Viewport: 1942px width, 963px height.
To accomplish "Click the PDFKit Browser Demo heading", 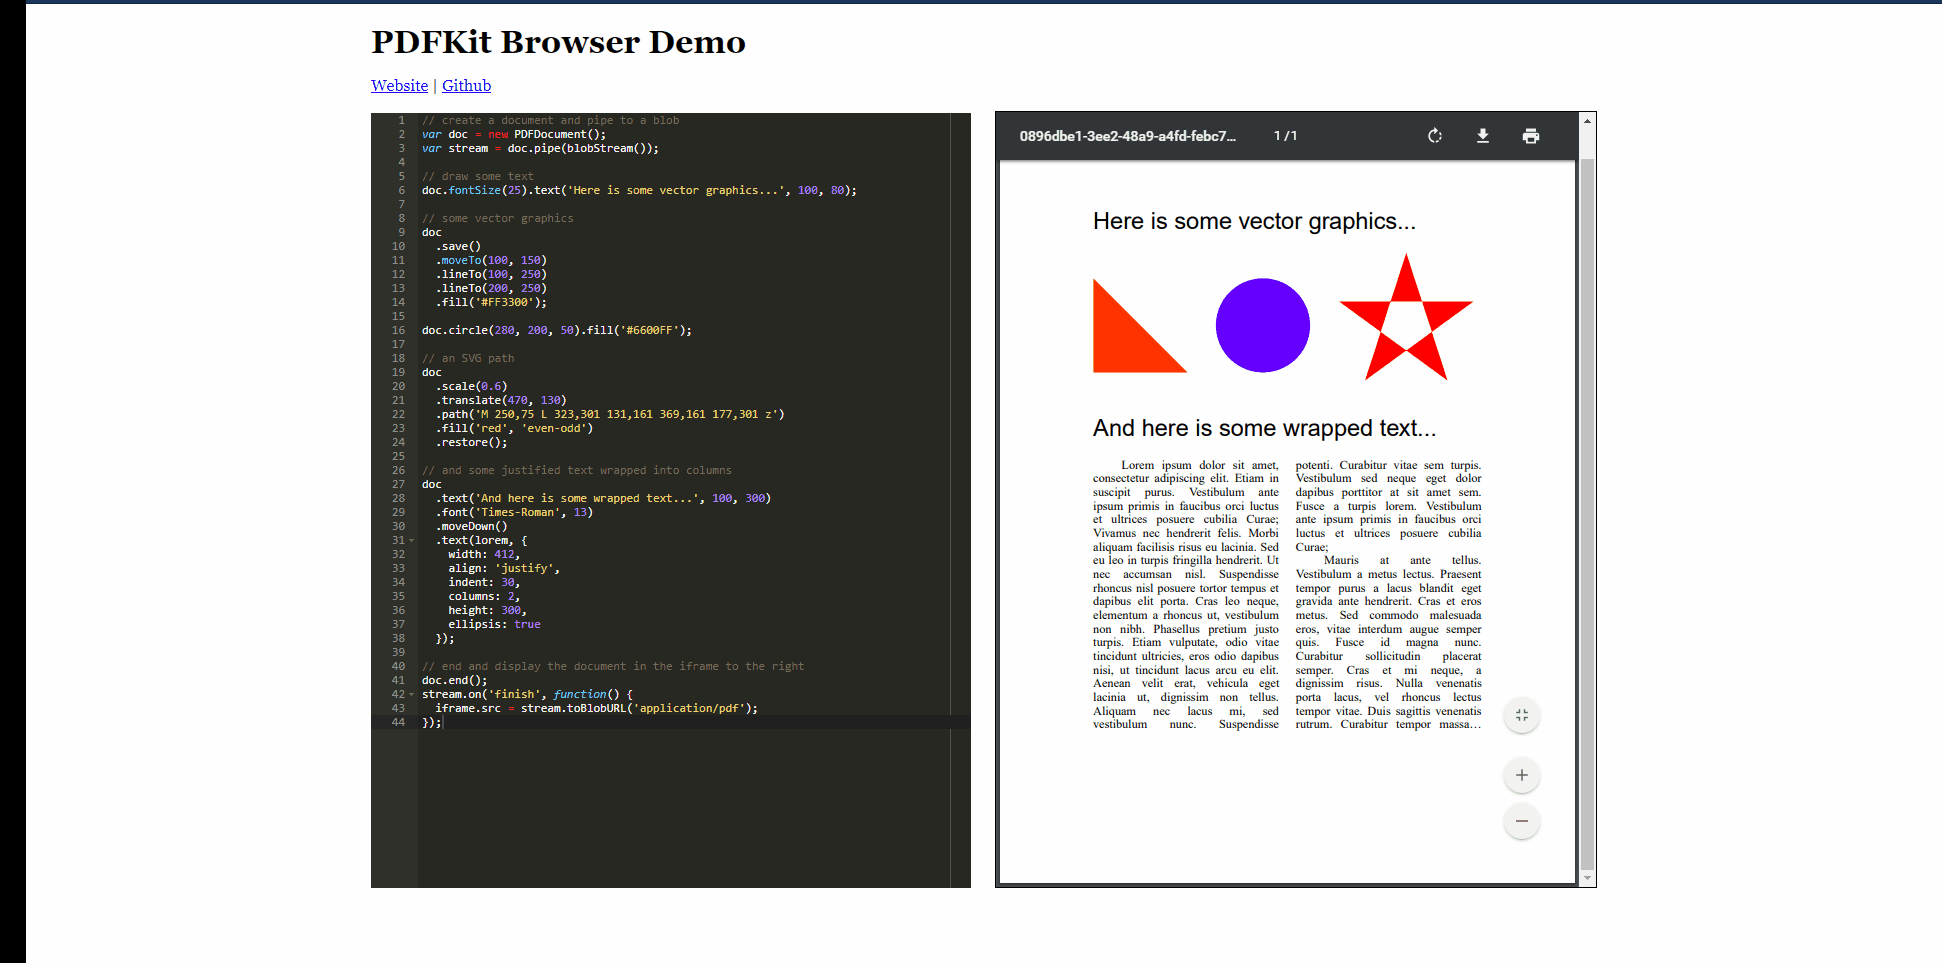I will (x=558, y=42).
